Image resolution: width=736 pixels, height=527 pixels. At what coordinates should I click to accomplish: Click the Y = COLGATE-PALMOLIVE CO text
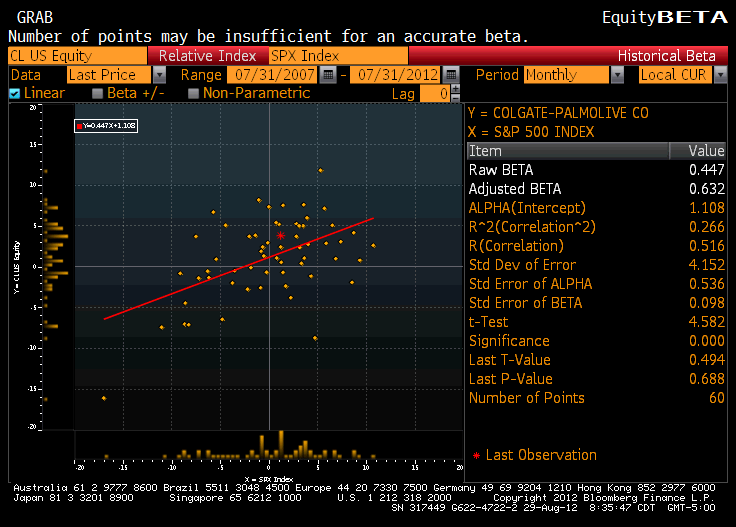coord(558,113)
